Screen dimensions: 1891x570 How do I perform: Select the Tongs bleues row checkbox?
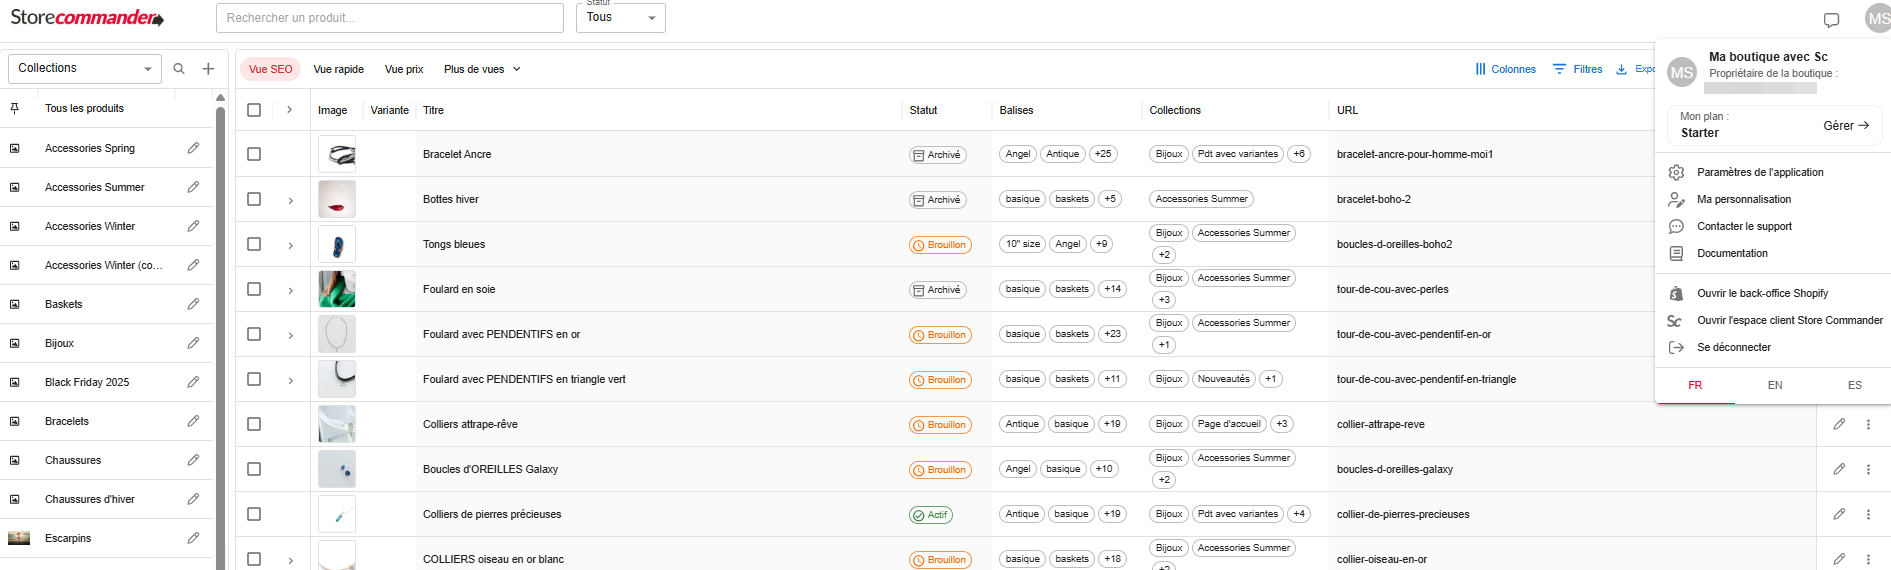[254, 244]
